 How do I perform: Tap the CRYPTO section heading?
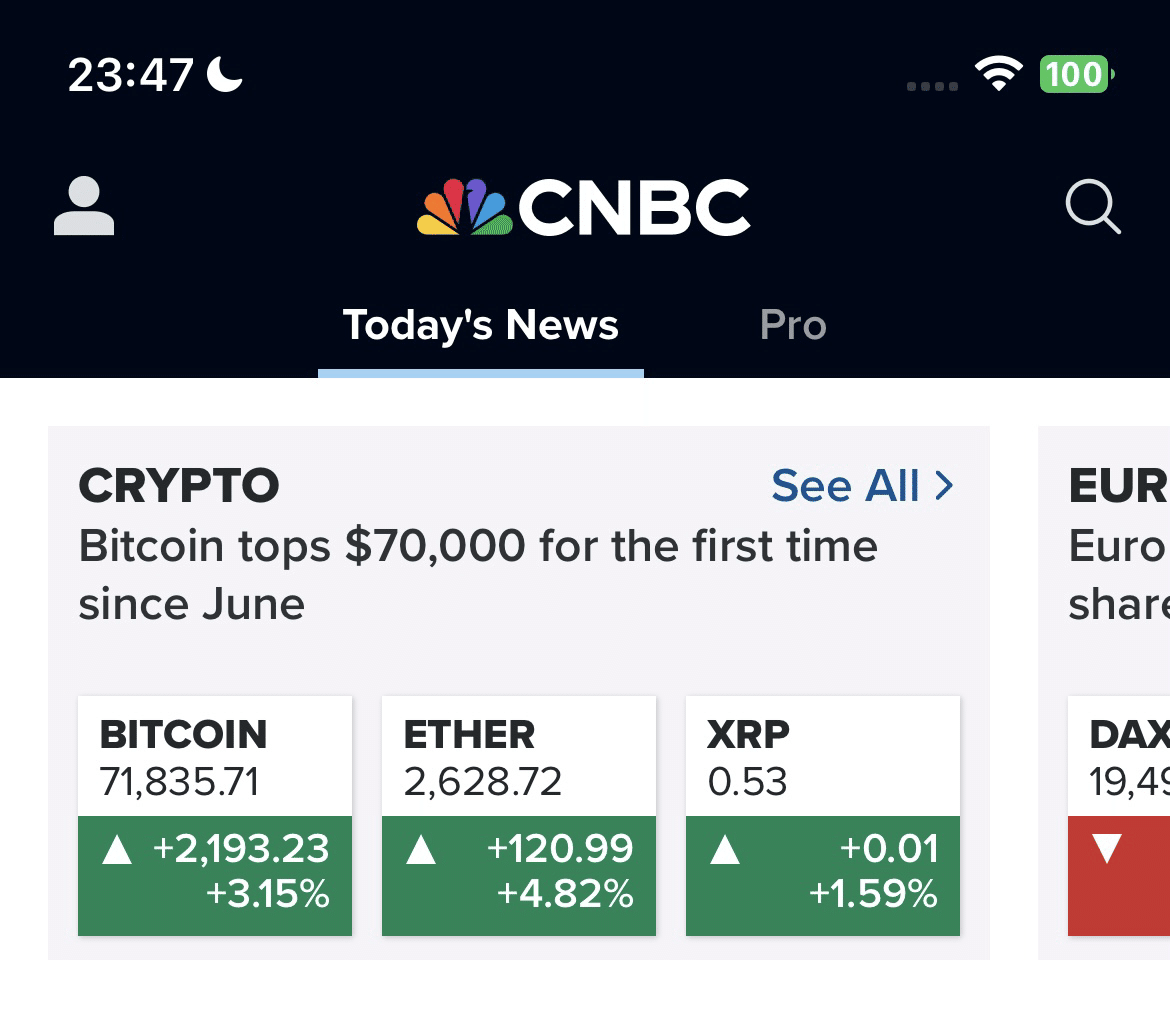pyautogui.click(x=179, y=486)
